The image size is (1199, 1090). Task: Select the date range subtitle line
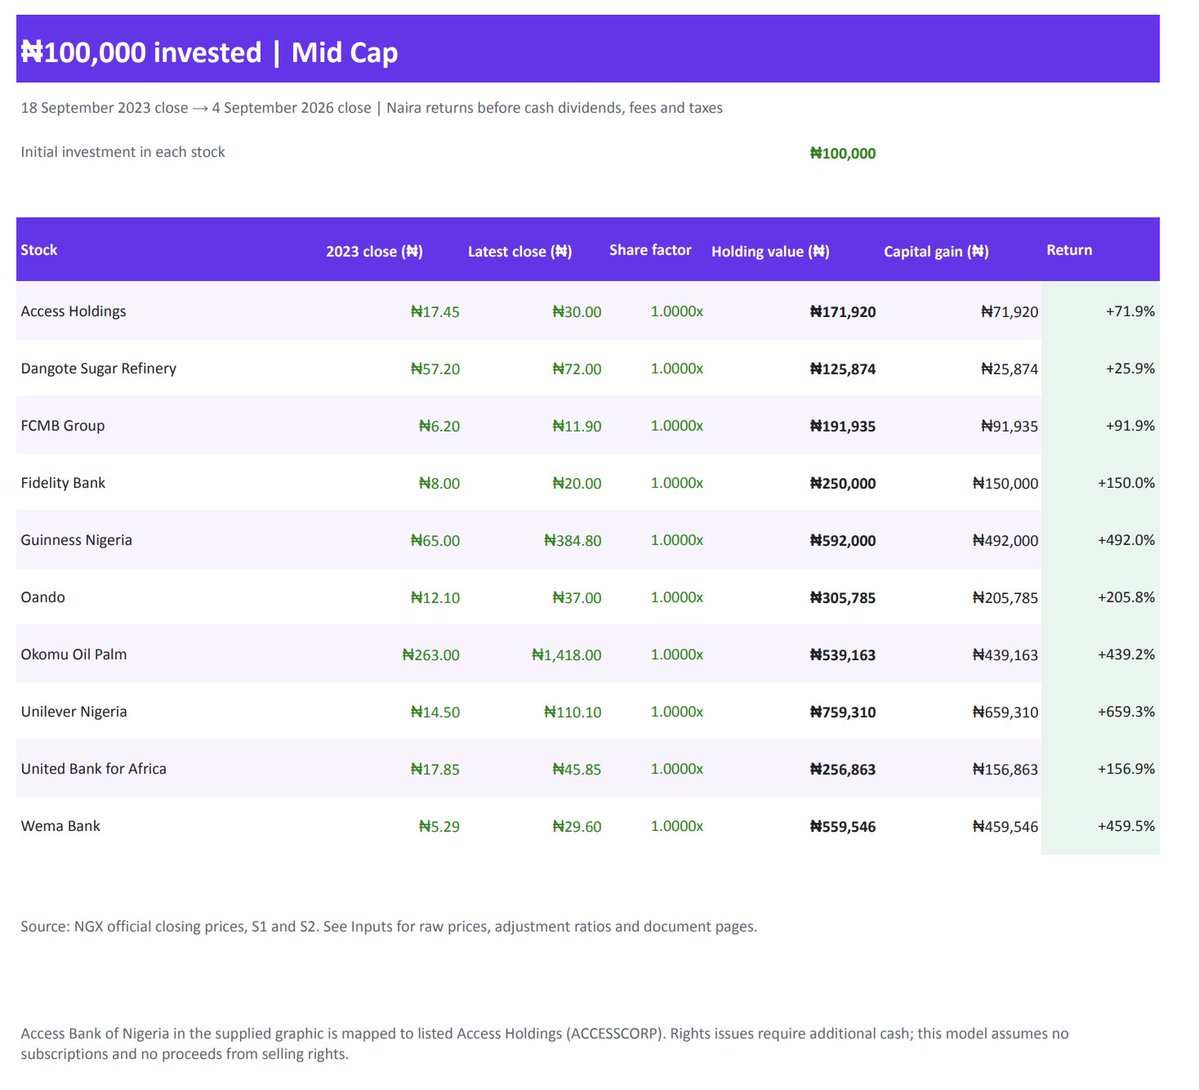[372, 108]
